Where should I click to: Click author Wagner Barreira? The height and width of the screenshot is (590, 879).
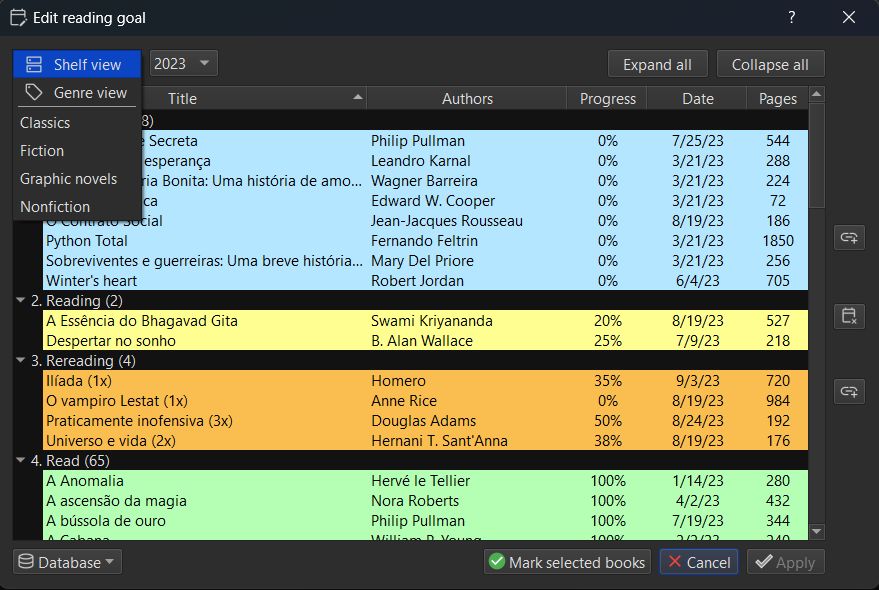pos(424,181)
